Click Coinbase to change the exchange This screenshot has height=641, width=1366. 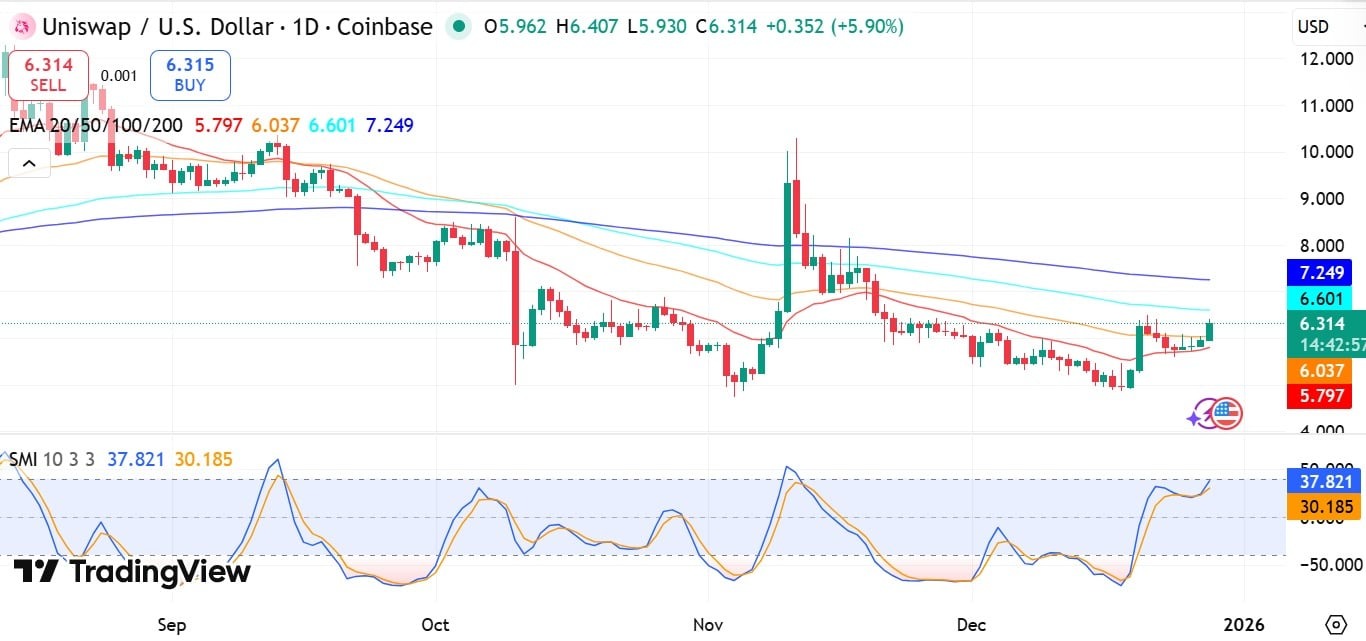(387, 27)
